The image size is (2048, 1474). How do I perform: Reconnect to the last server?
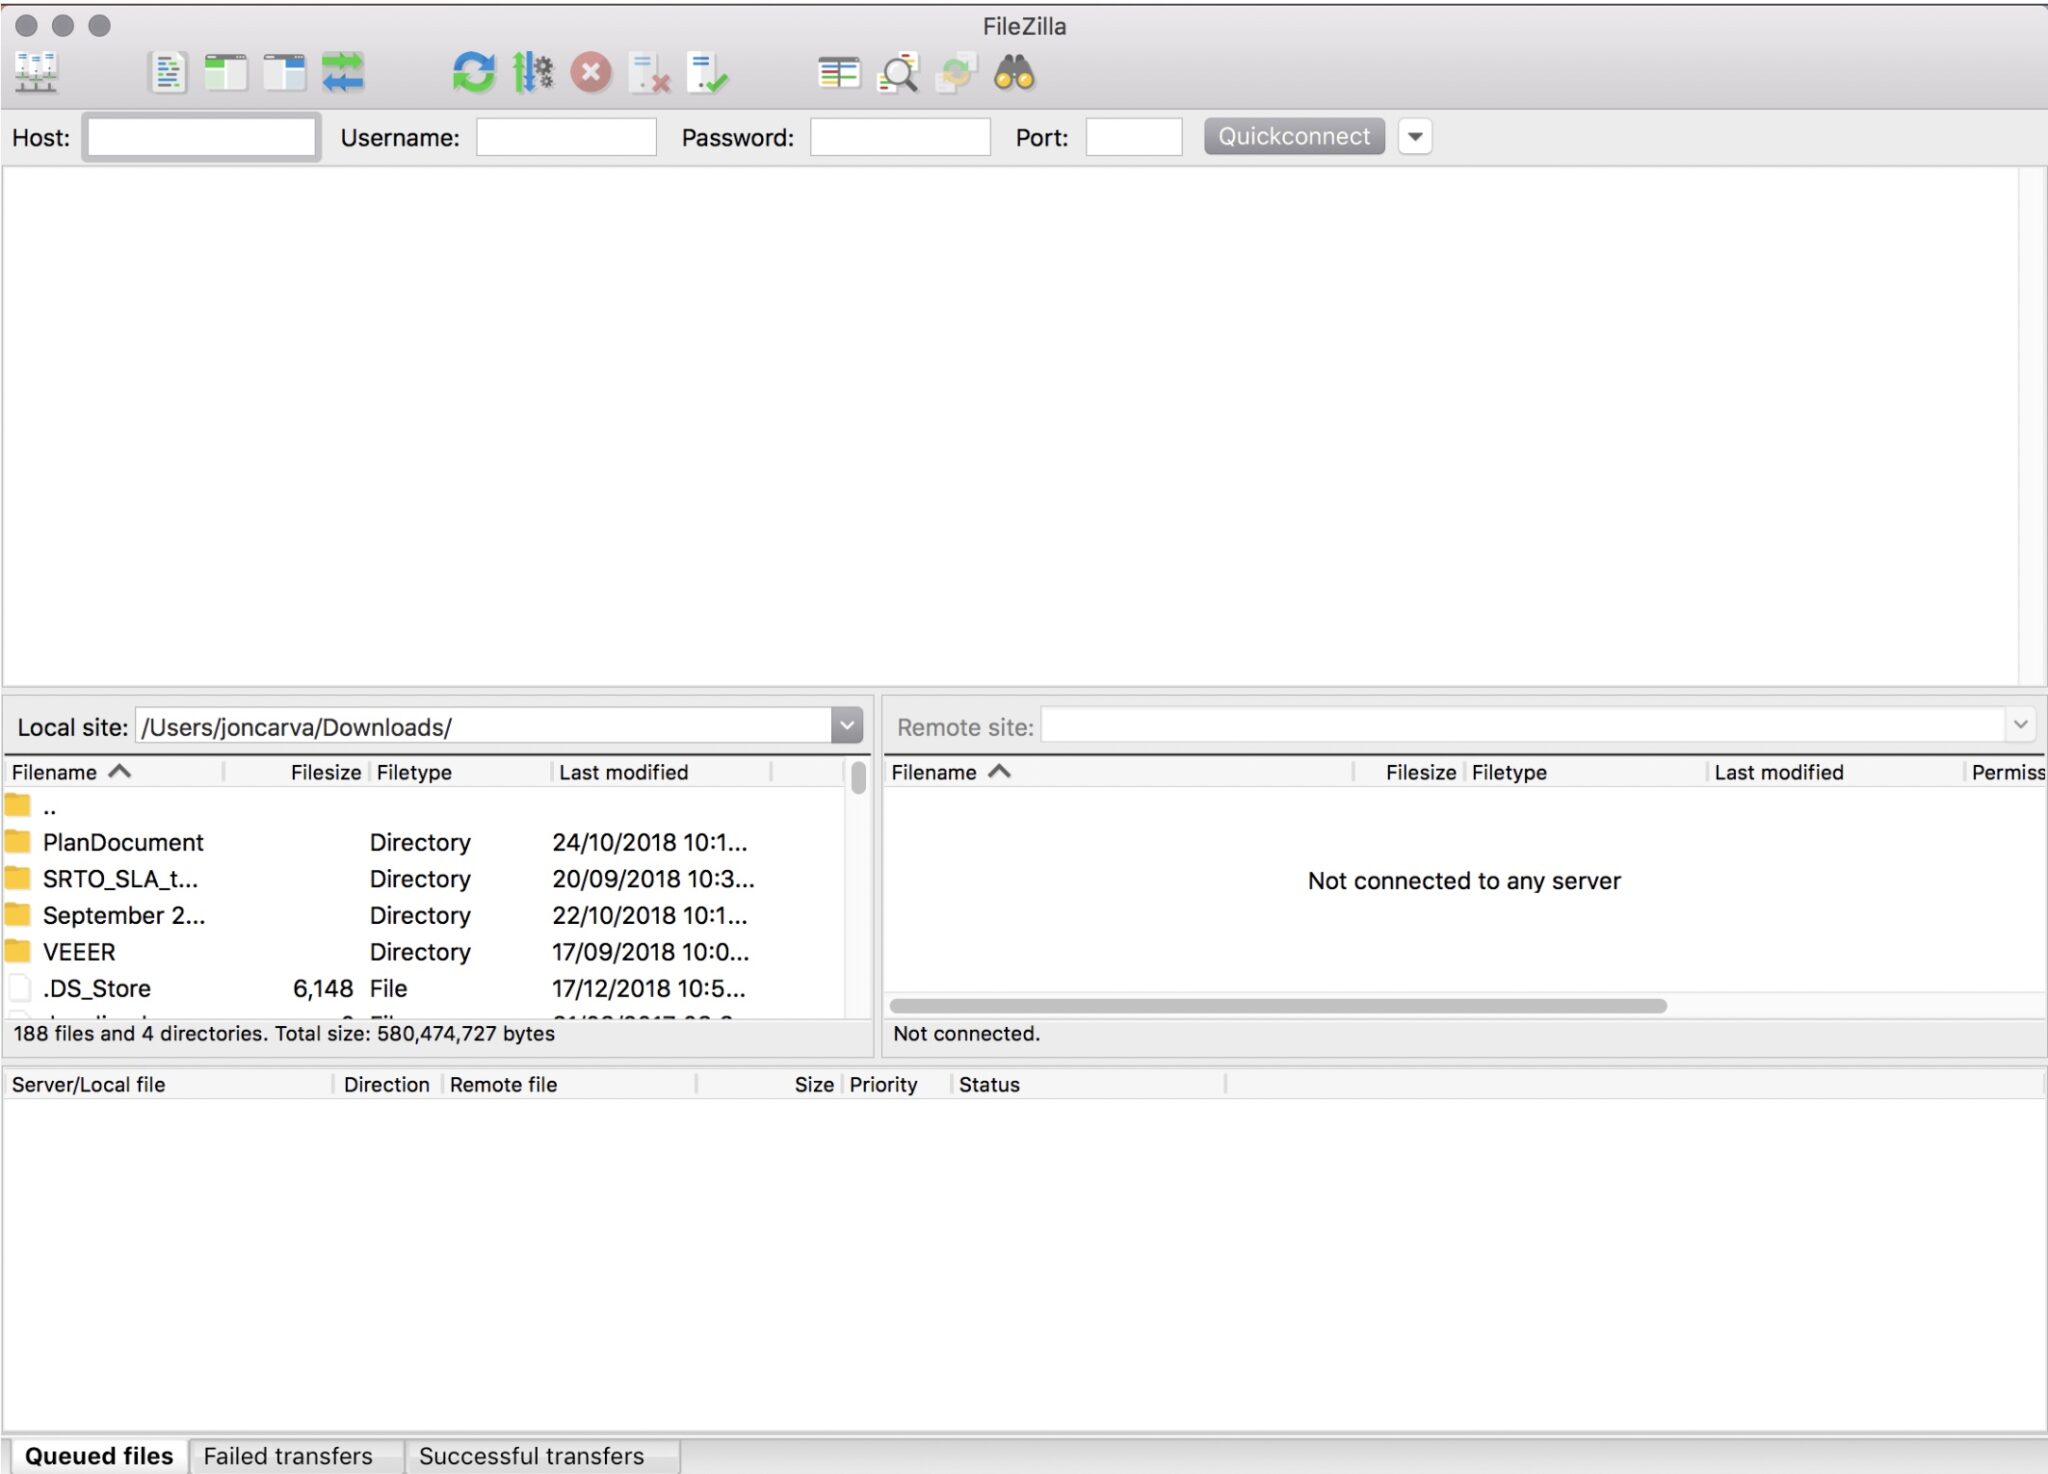(x=708, y=74)
